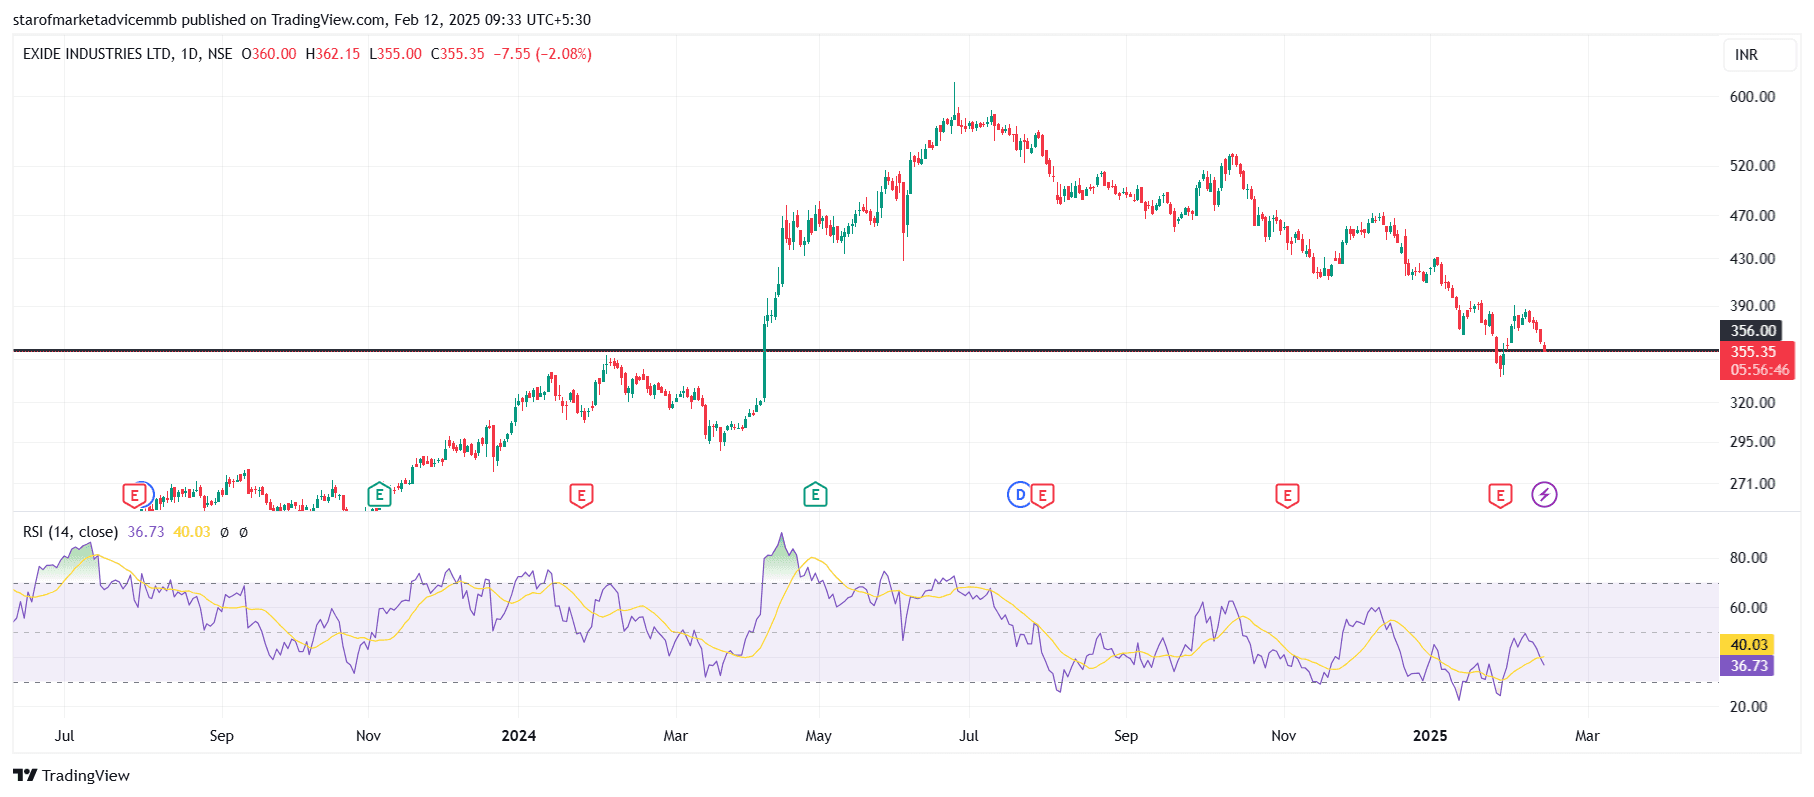The width and height of the screenshot is (1814, 797).
Task: Click the 520.00 price axis label
Action: 1753,166
